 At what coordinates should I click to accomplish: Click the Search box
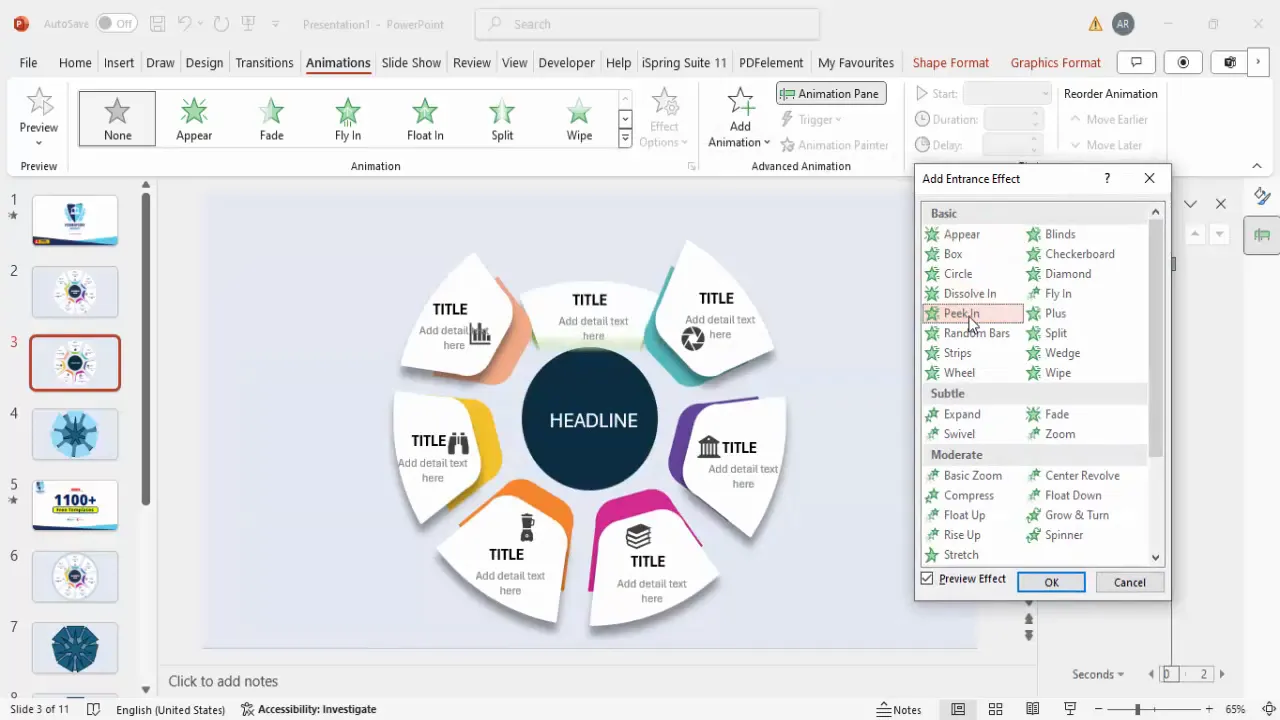click(x=647, y=24)
